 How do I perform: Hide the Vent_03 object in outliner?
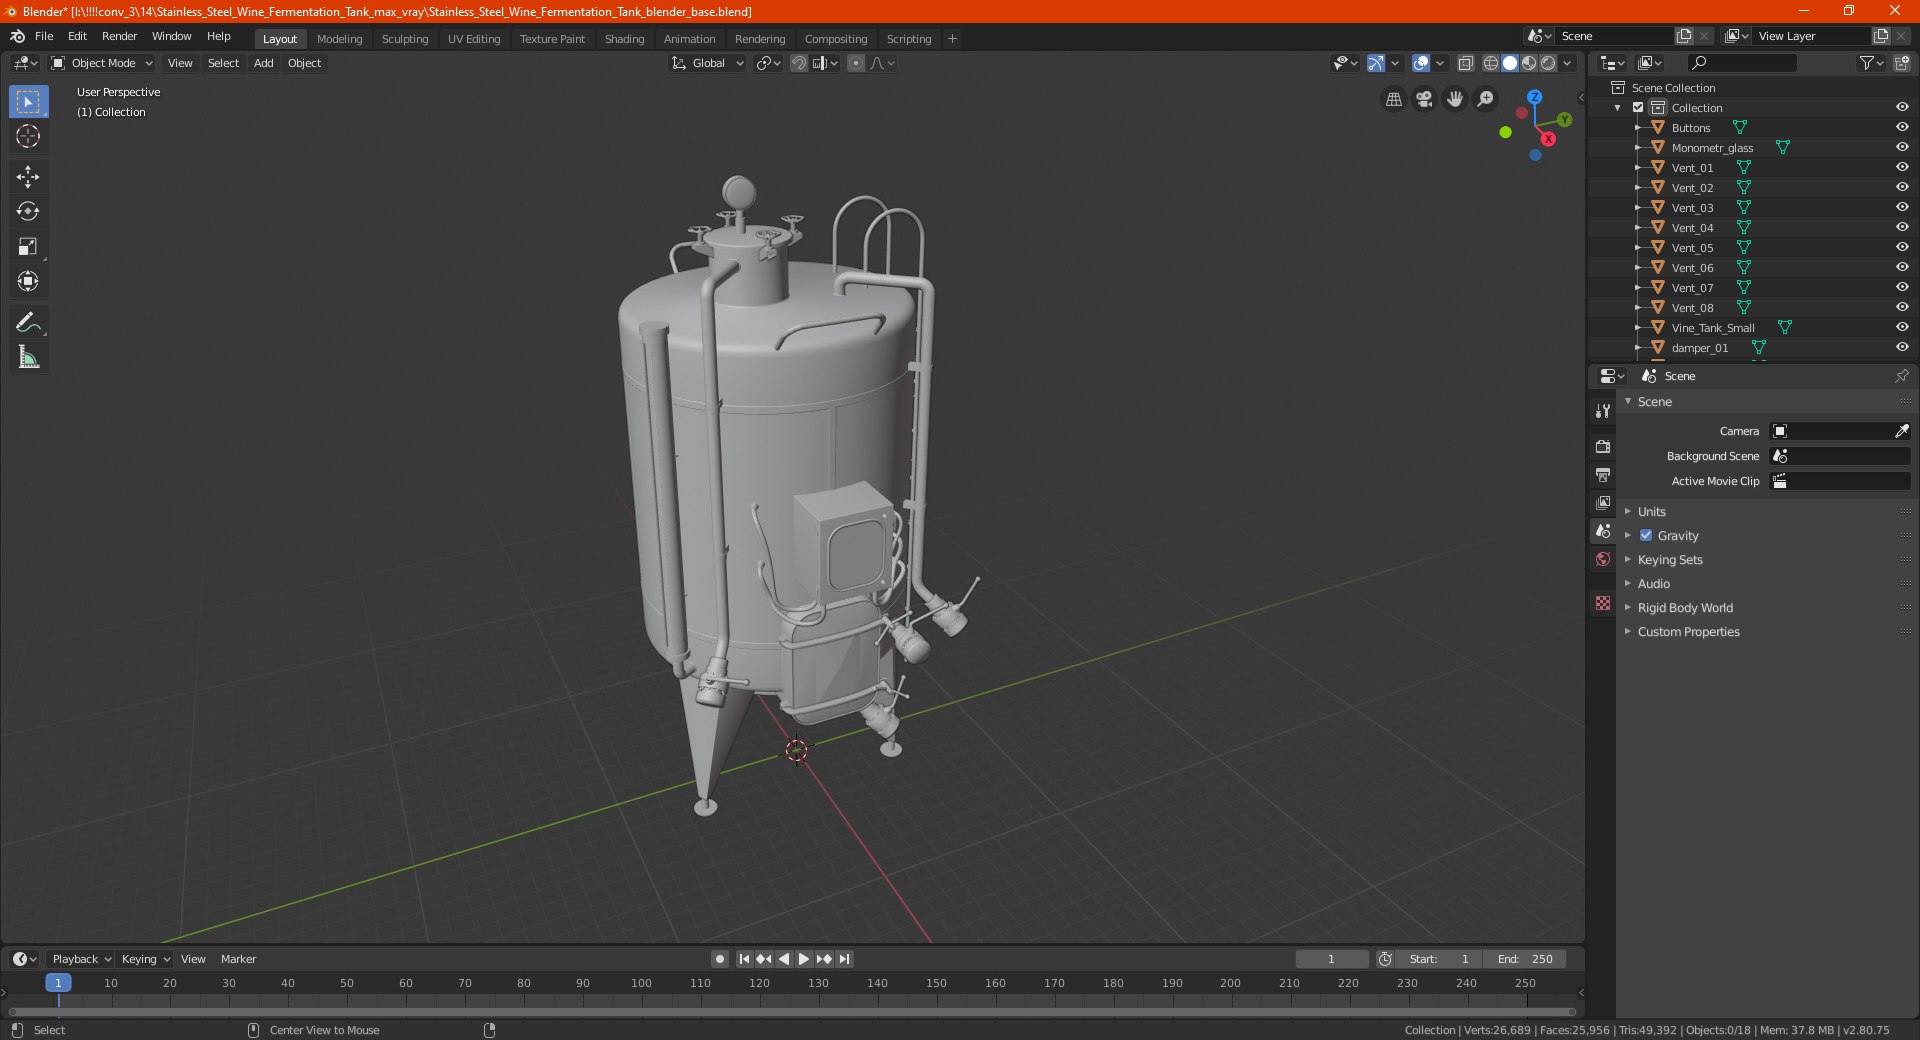tap(1901, 207)
